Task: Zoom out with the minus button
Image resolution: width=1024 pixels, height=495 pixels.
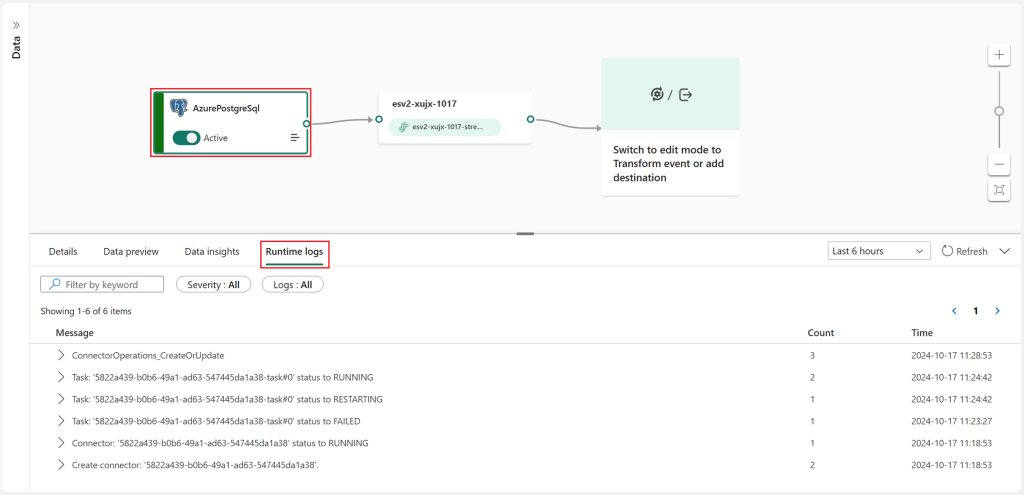Action: (999, 165)
